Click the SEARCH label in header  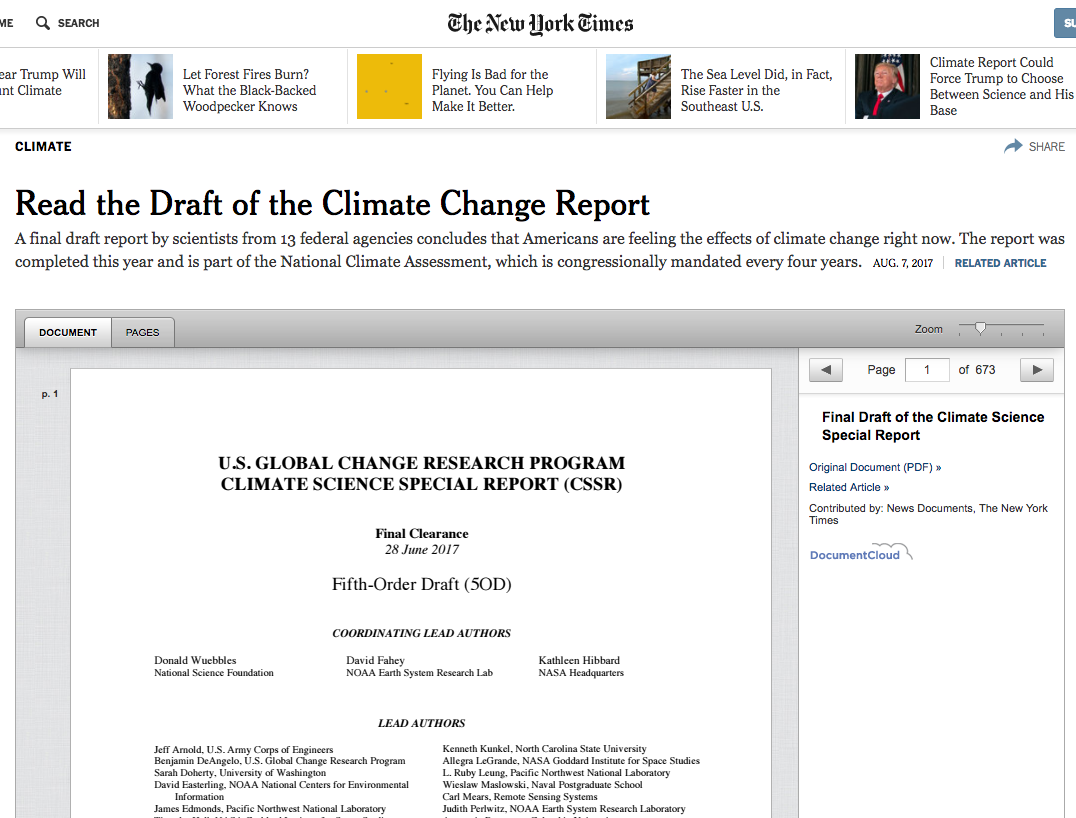pyautogui.click(x=78, y=23)
